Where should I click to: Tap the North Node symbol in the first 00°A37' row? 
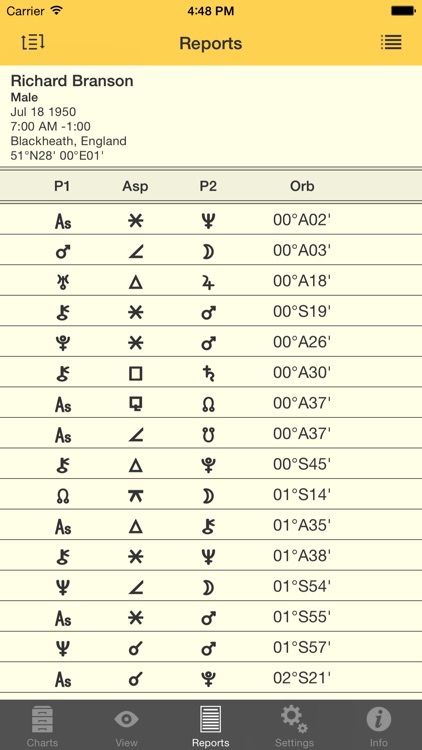pyautogui.click(x=208, y=404)
